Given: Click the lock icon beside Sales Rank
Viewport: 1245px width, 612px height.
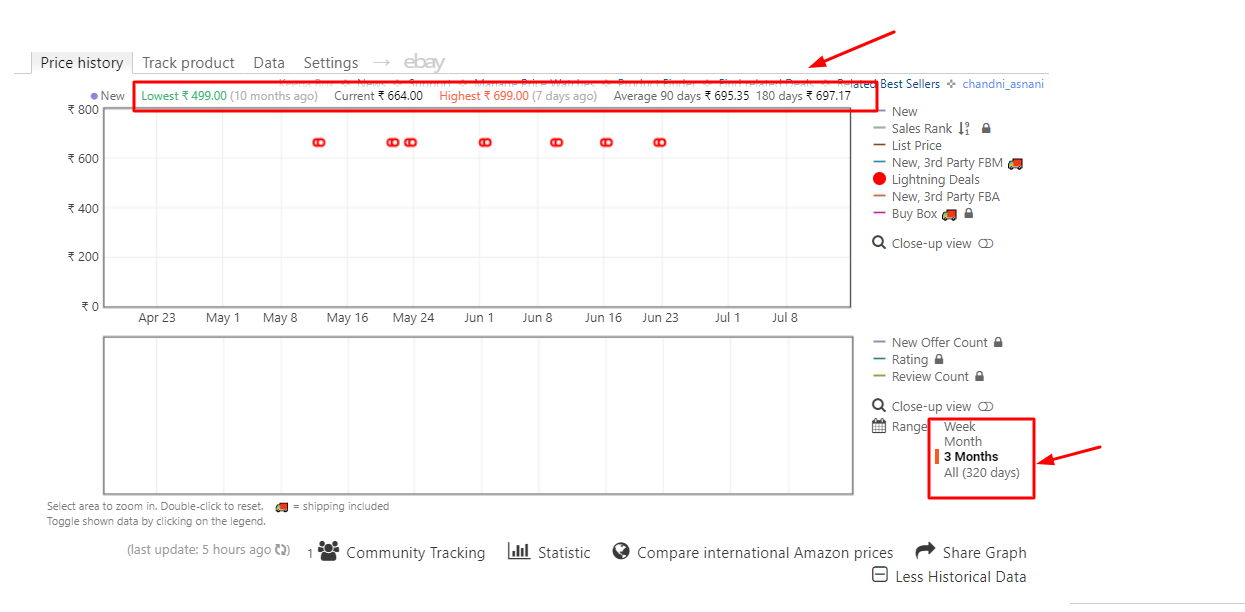Looking at the screenshot, I should 986,129.
